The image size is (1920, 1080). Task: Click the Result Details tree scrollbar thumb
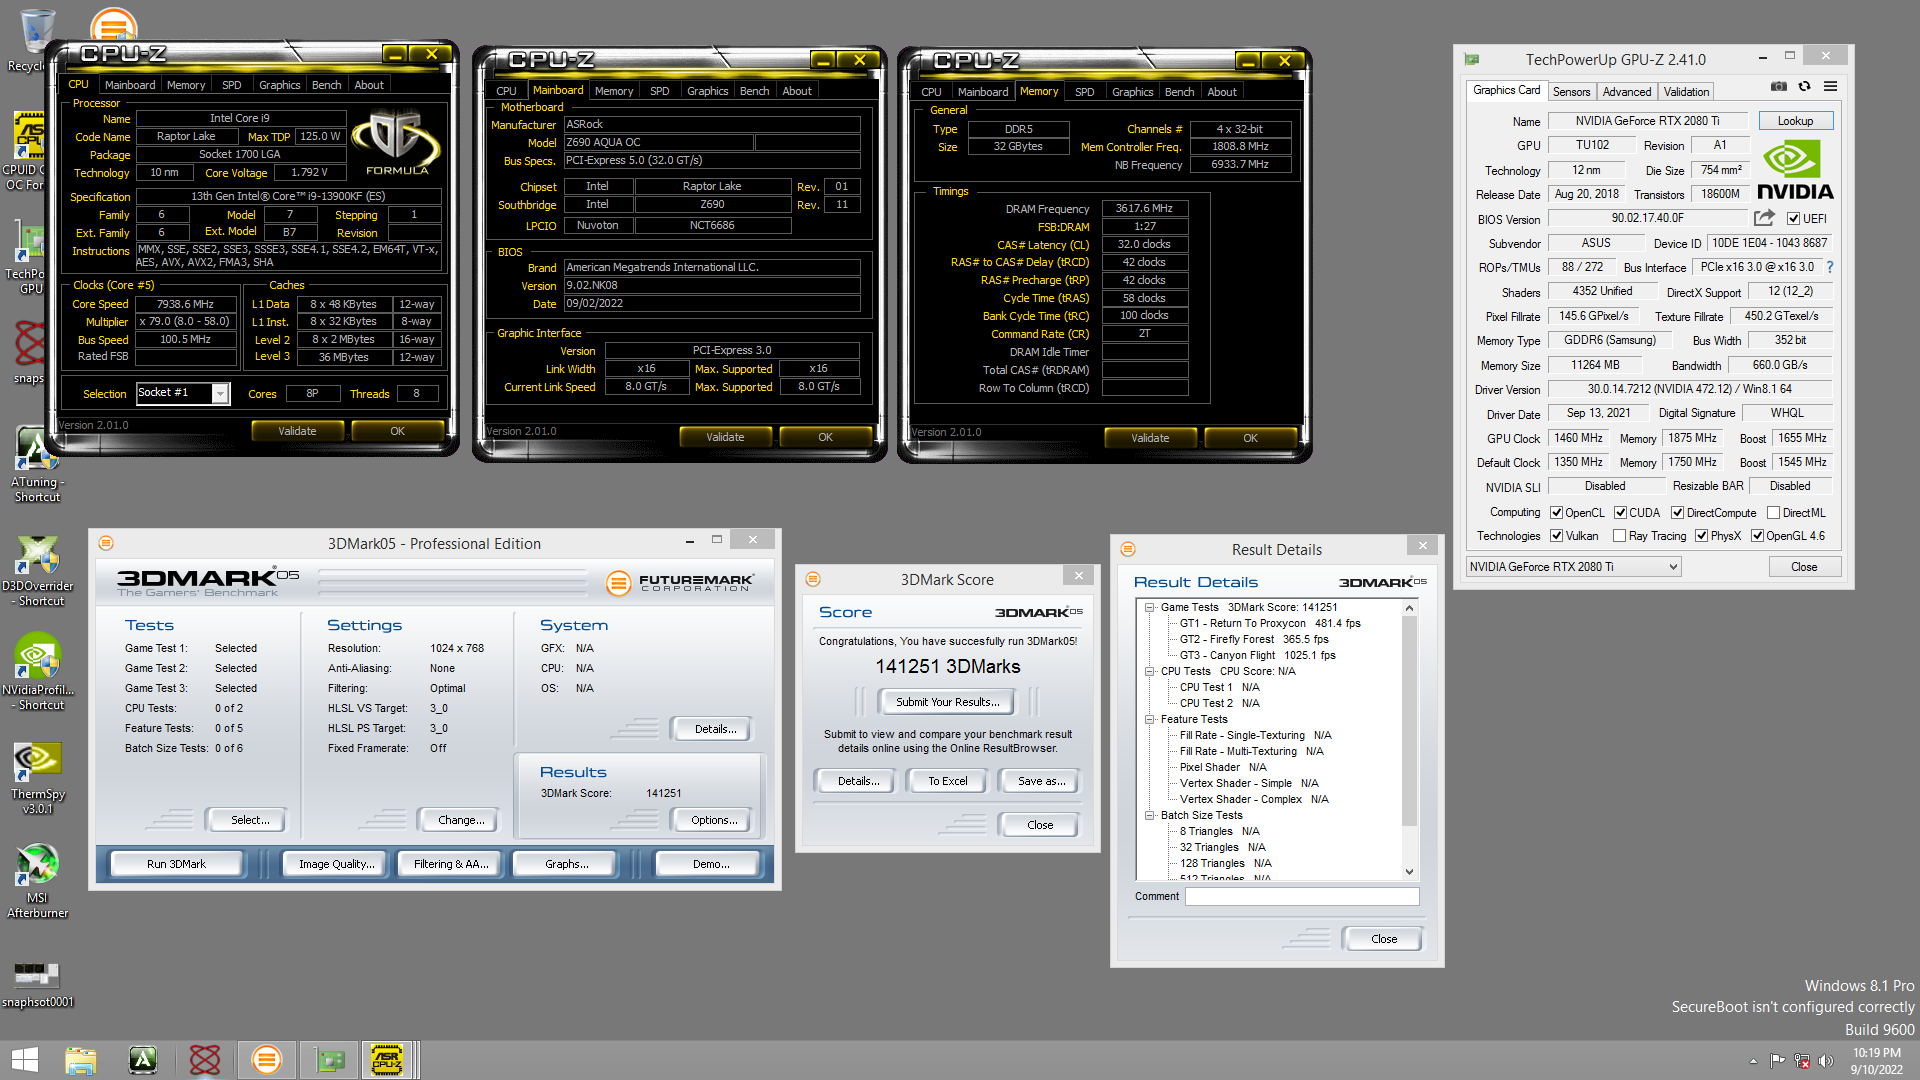(x=1410, y=720)
